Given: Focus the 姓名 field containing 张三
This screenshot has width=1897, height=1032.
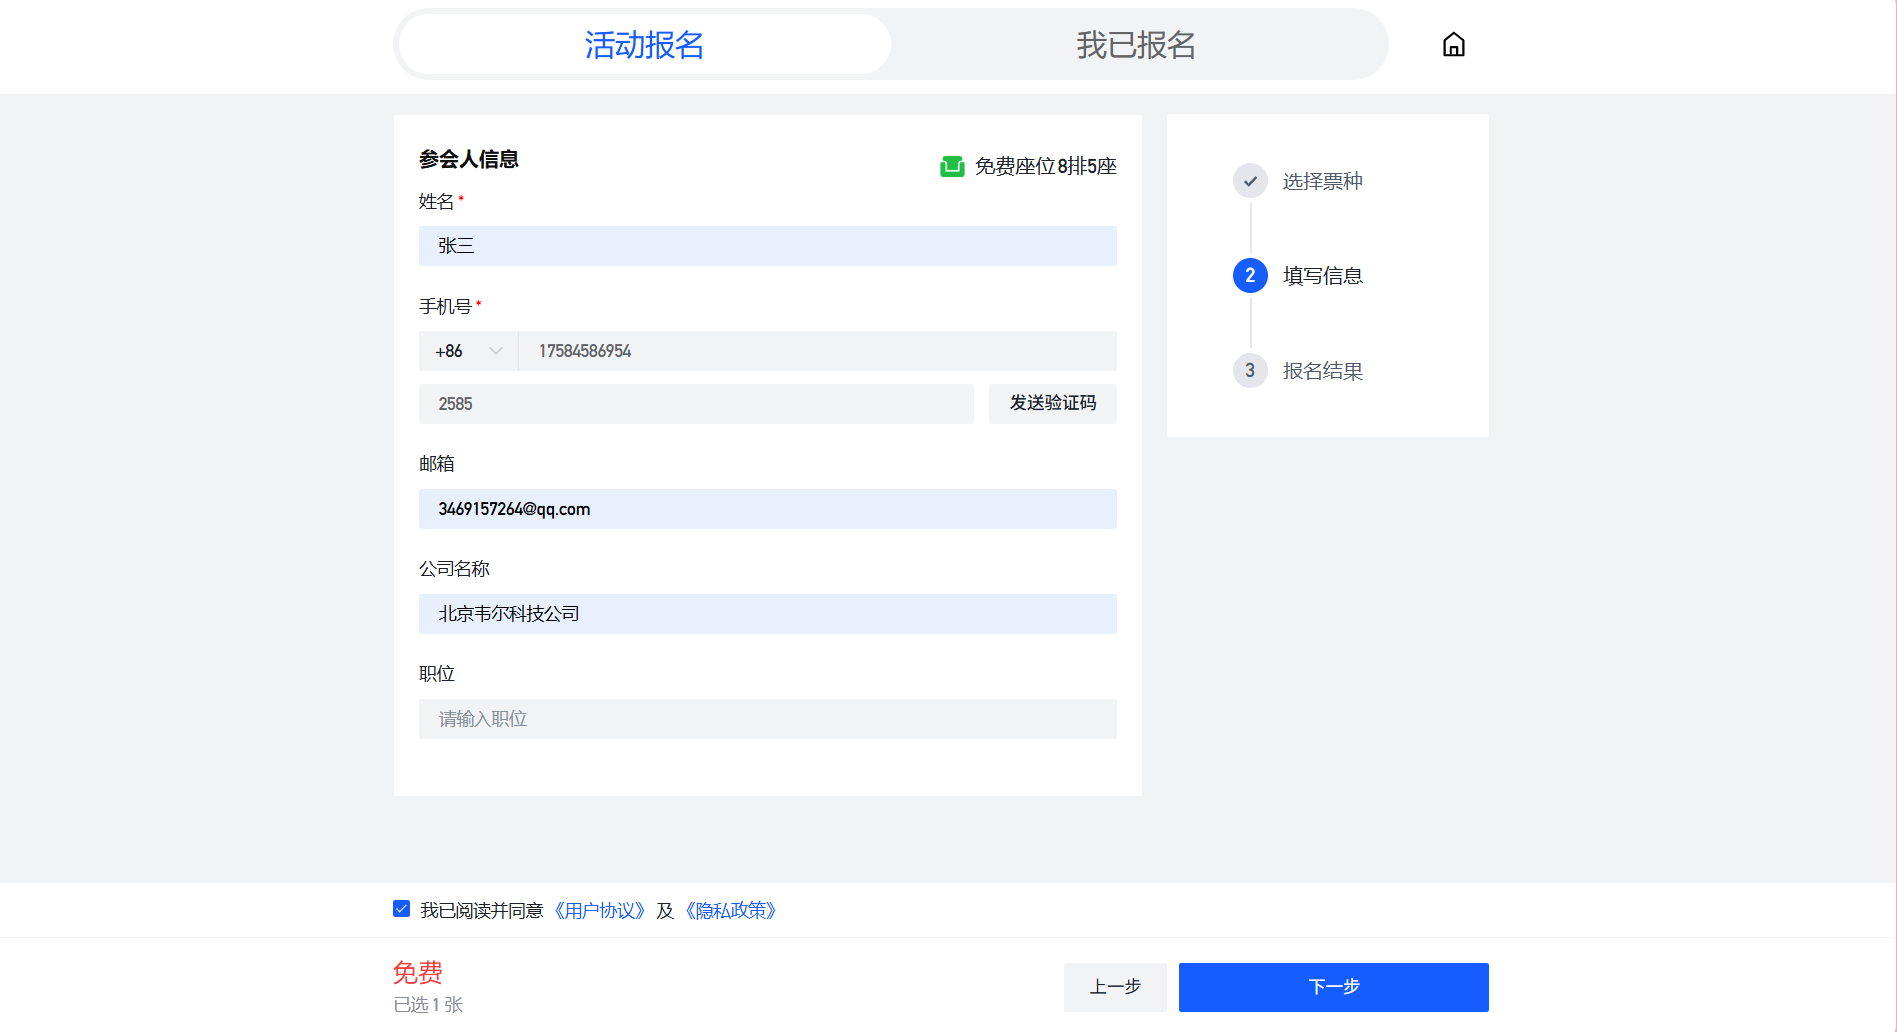Looking at the screenshot, I should [768, 246].
